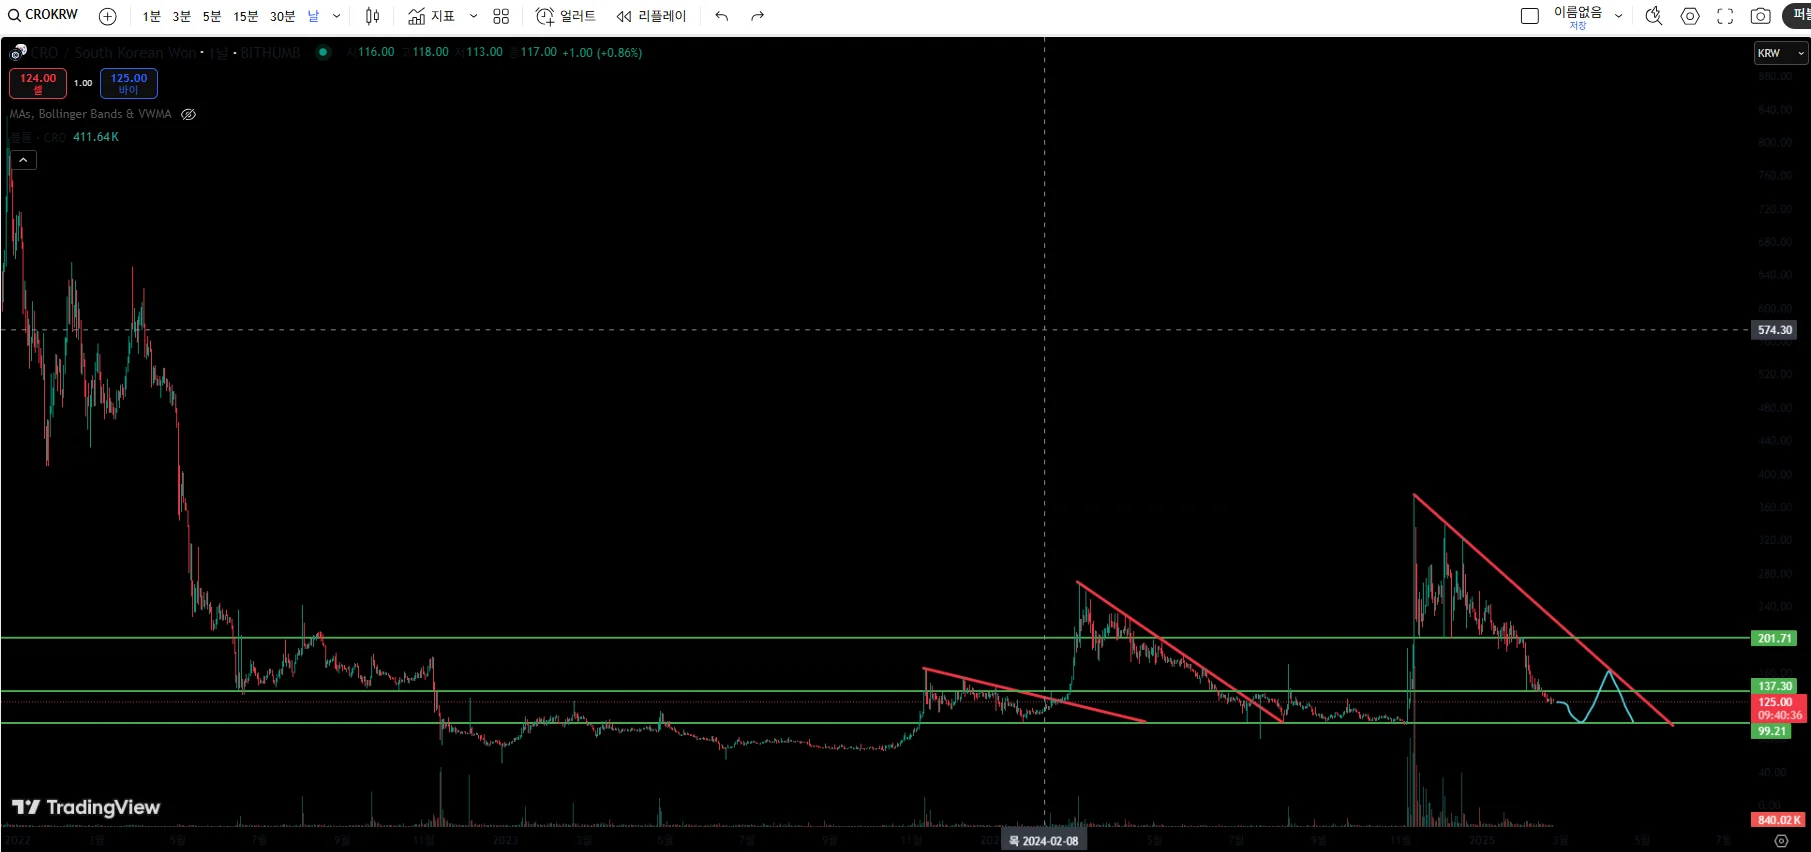Toggle visibility of MAs, Bollinger Bands indicator

(188, 114)
